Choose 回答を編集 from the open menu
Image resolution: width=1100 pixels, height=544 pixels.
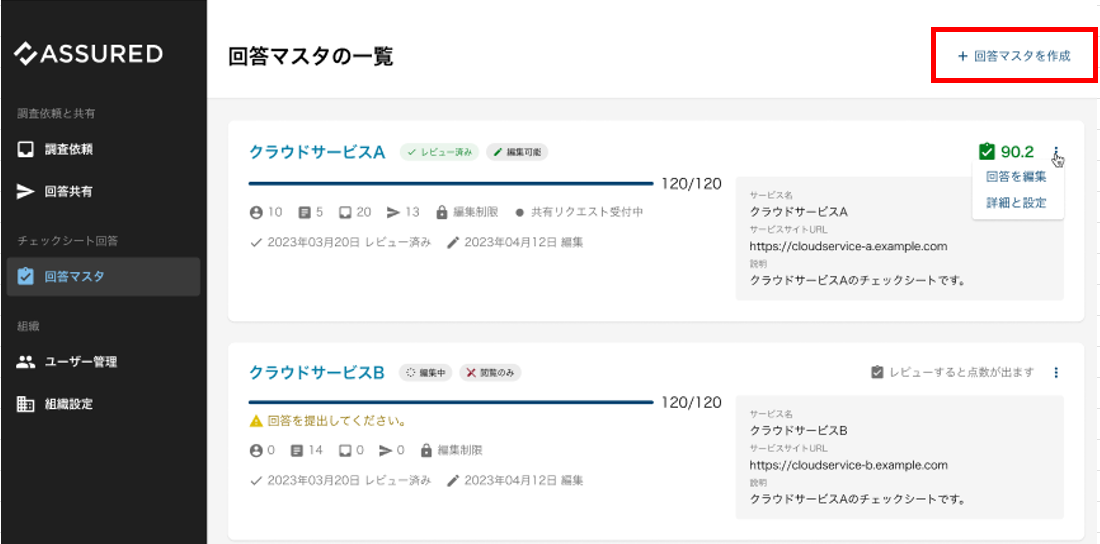click(1016, 177)
